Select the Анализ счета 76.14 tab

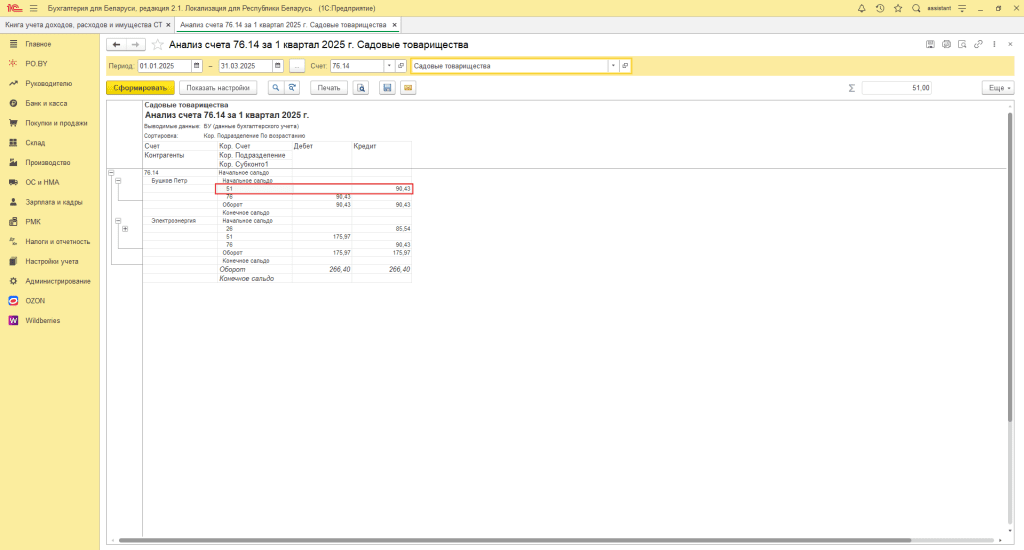point(283,25)
